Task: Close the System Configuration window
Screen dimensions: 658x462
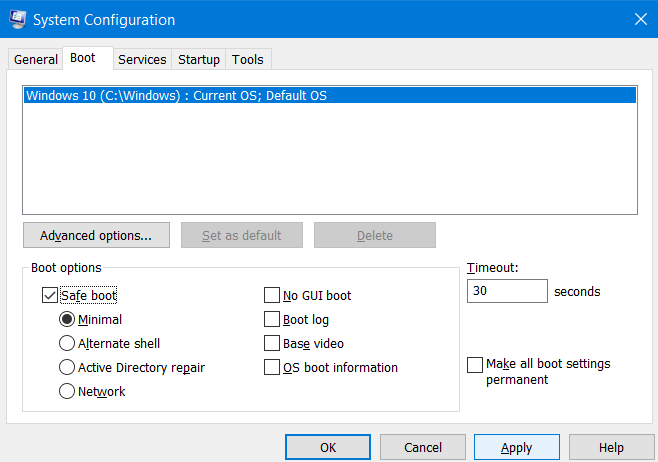Action: pyautogui.click(x=639, y=19)
